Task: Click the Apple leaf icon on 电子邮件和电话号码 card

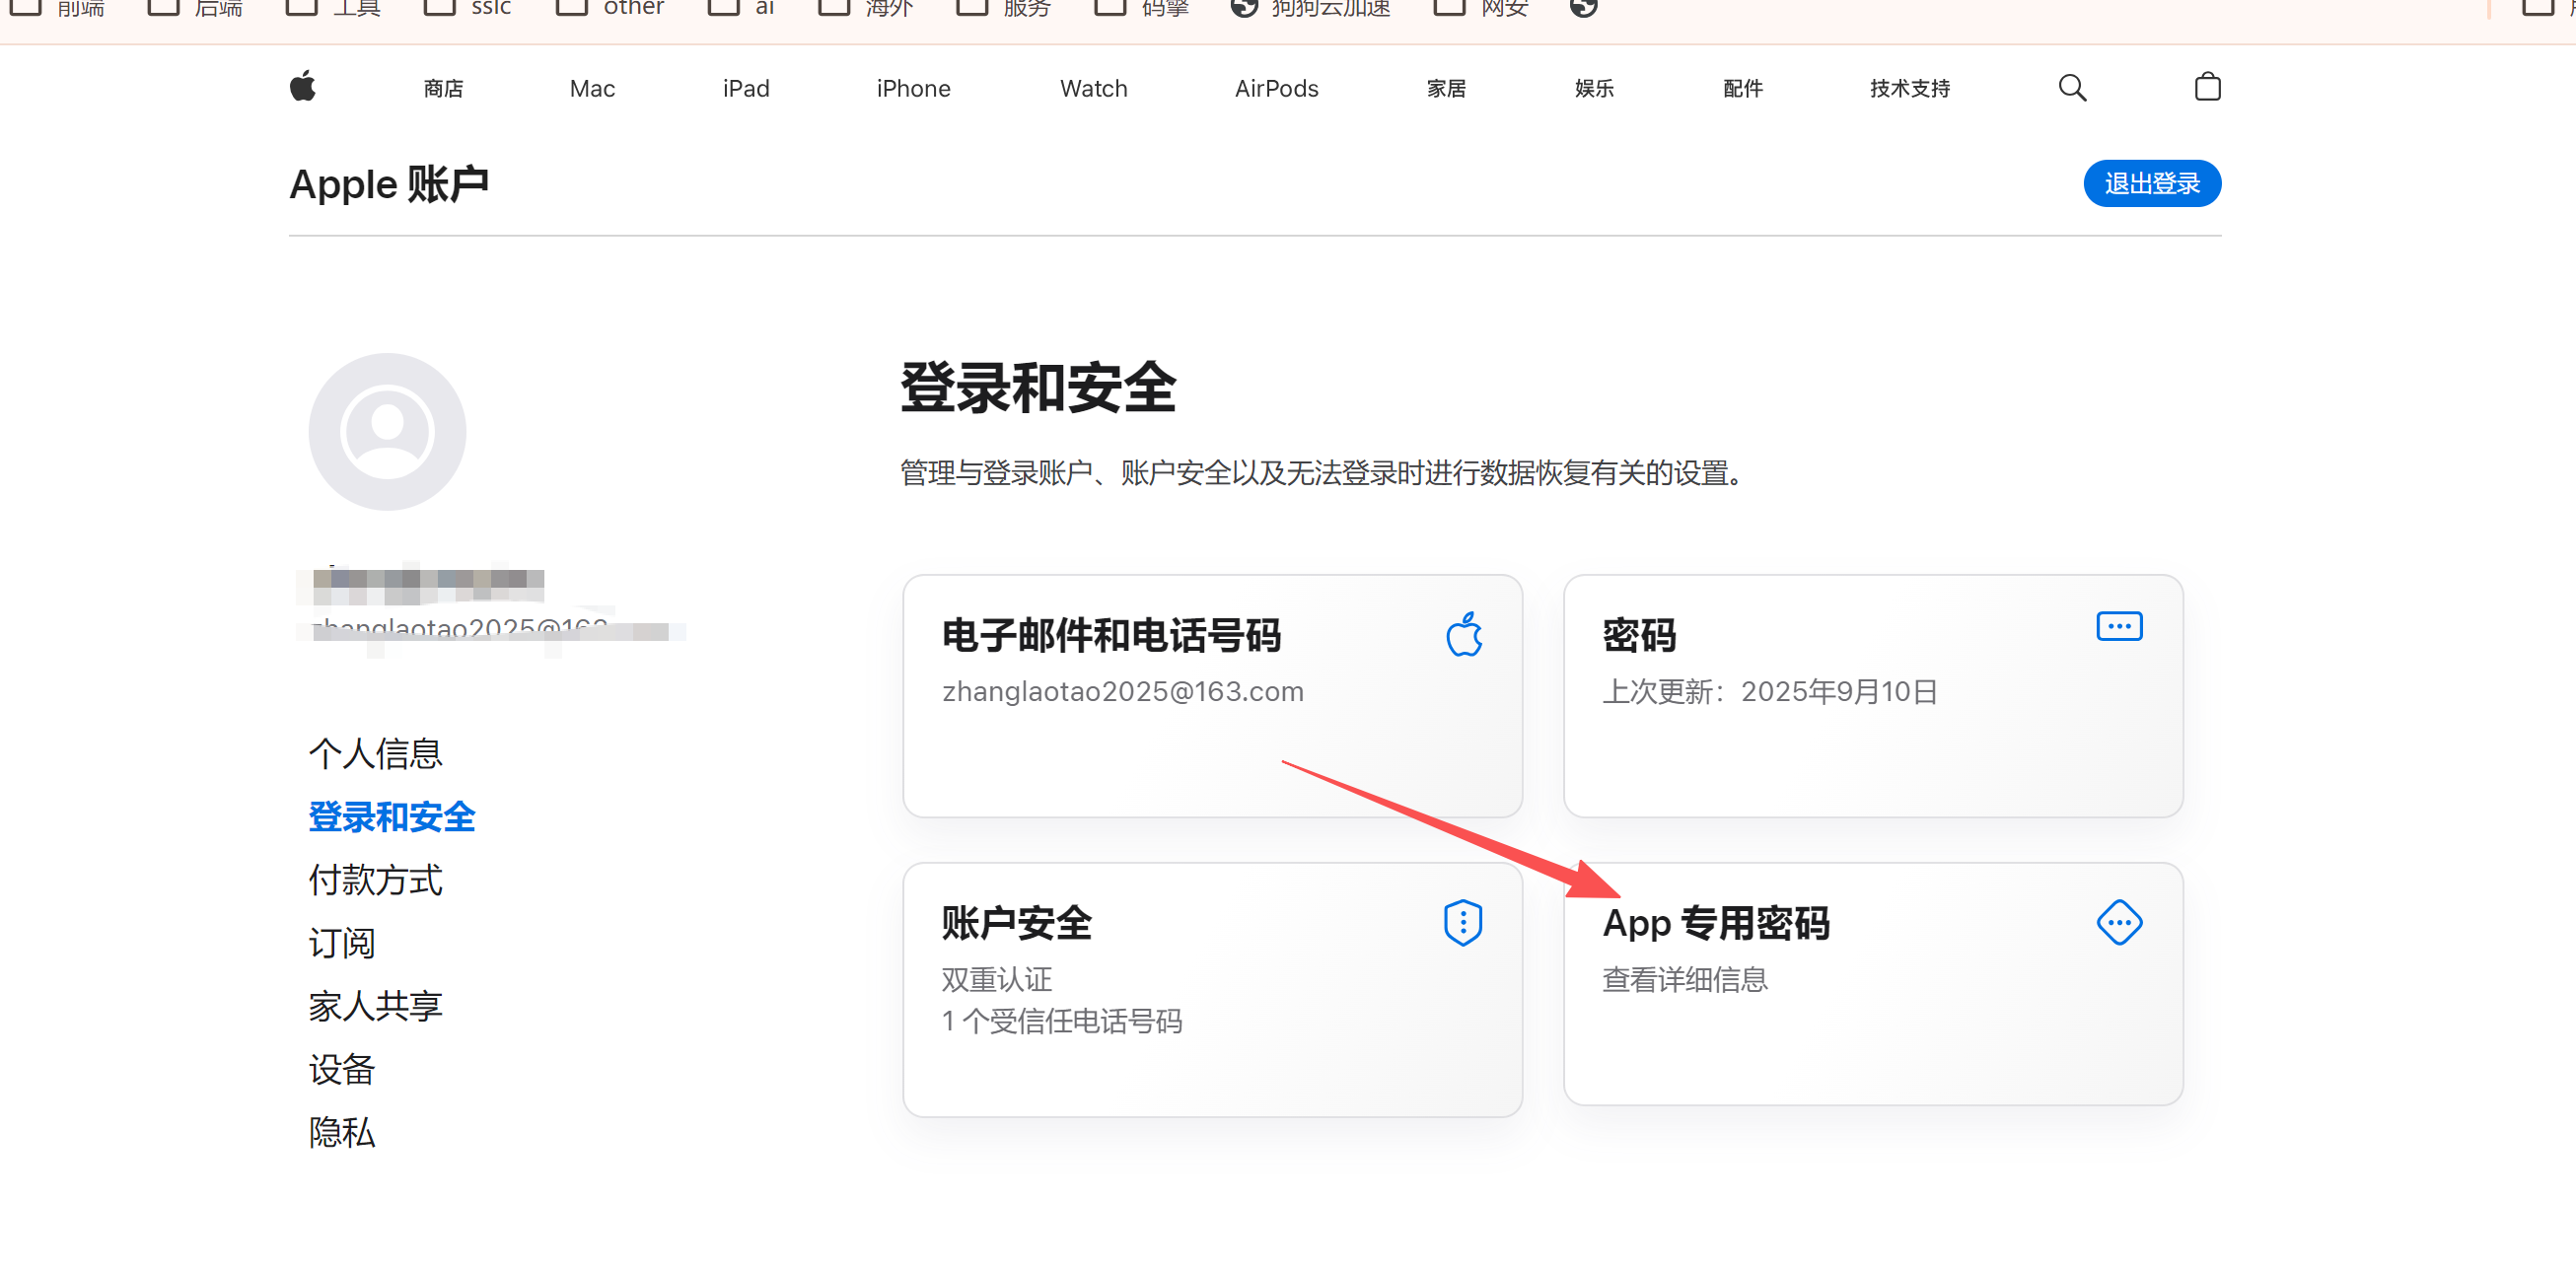Action: tap(1464, 634)
